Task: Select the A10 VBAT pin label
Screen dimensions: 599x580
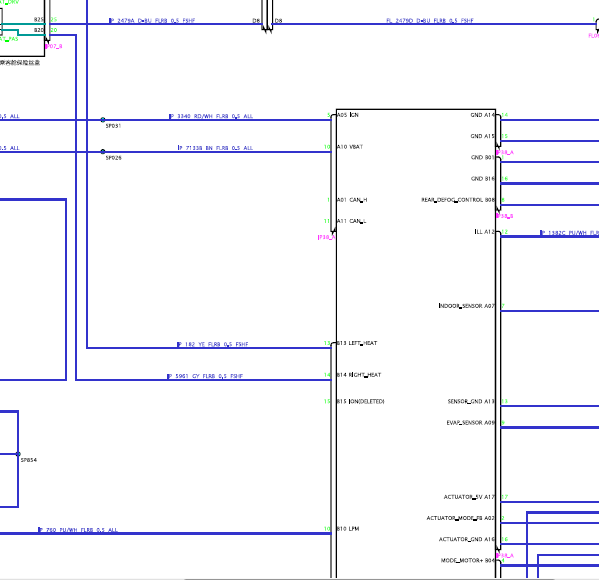Action: coord(350,147)
